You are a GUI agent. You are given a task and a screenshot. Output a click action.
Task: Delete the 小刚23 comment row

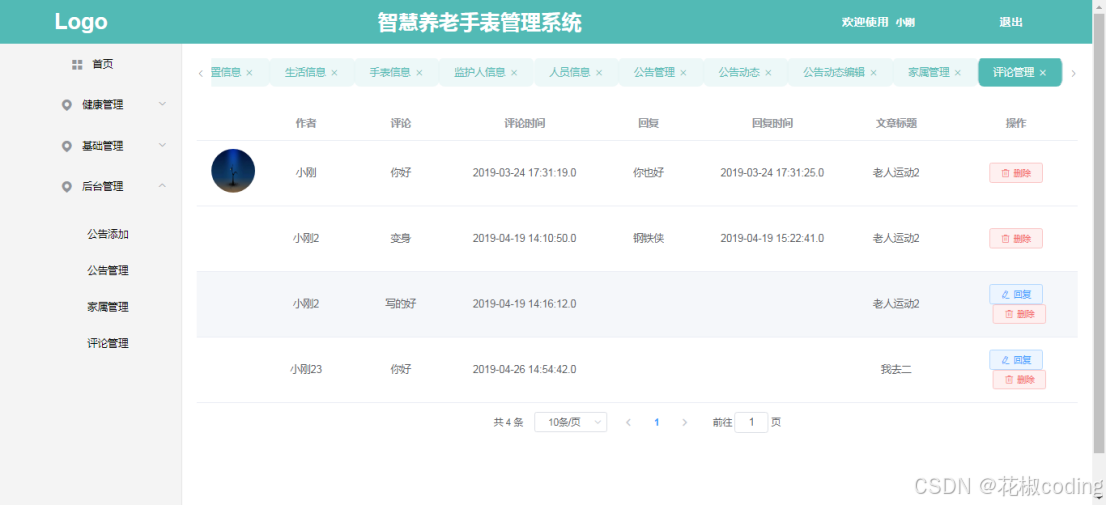(x=1019, y=380)
